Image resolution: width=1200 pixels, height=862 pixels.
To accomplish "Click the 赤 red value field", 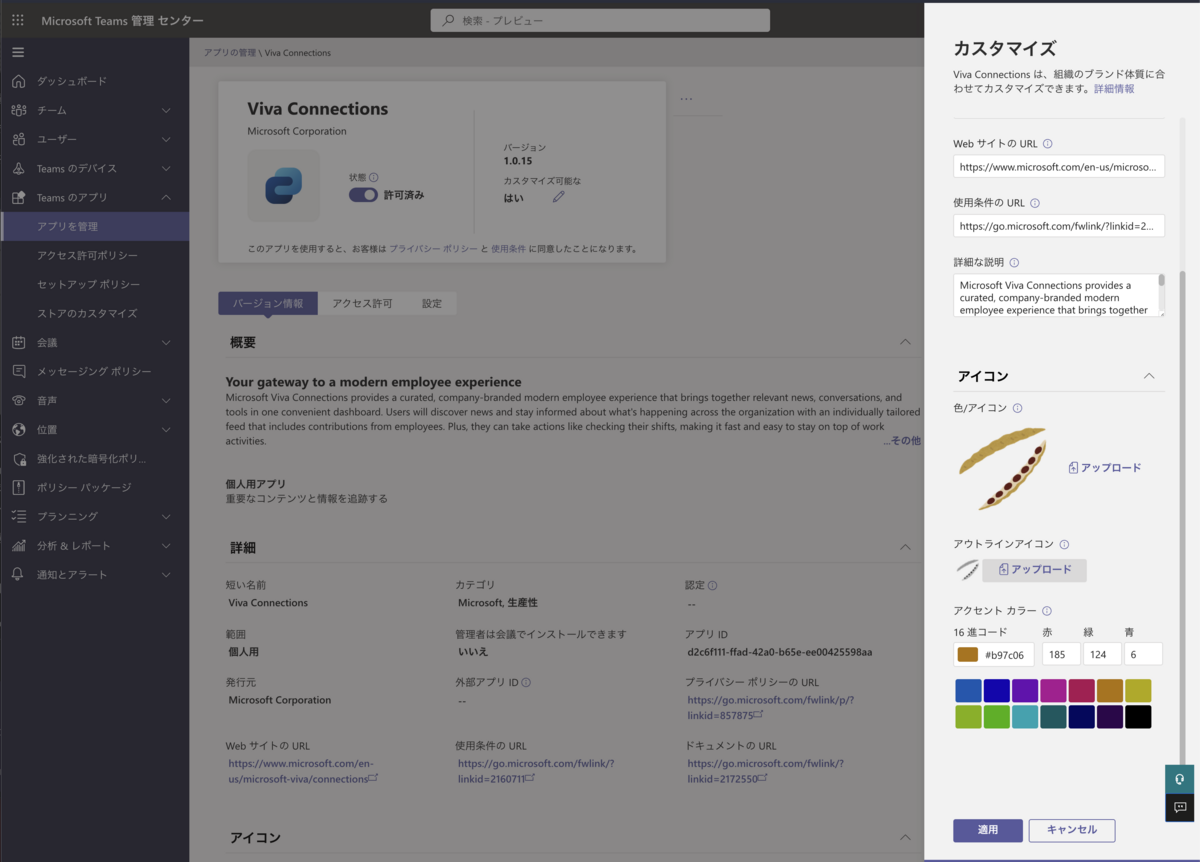I will coord(1061,655).
